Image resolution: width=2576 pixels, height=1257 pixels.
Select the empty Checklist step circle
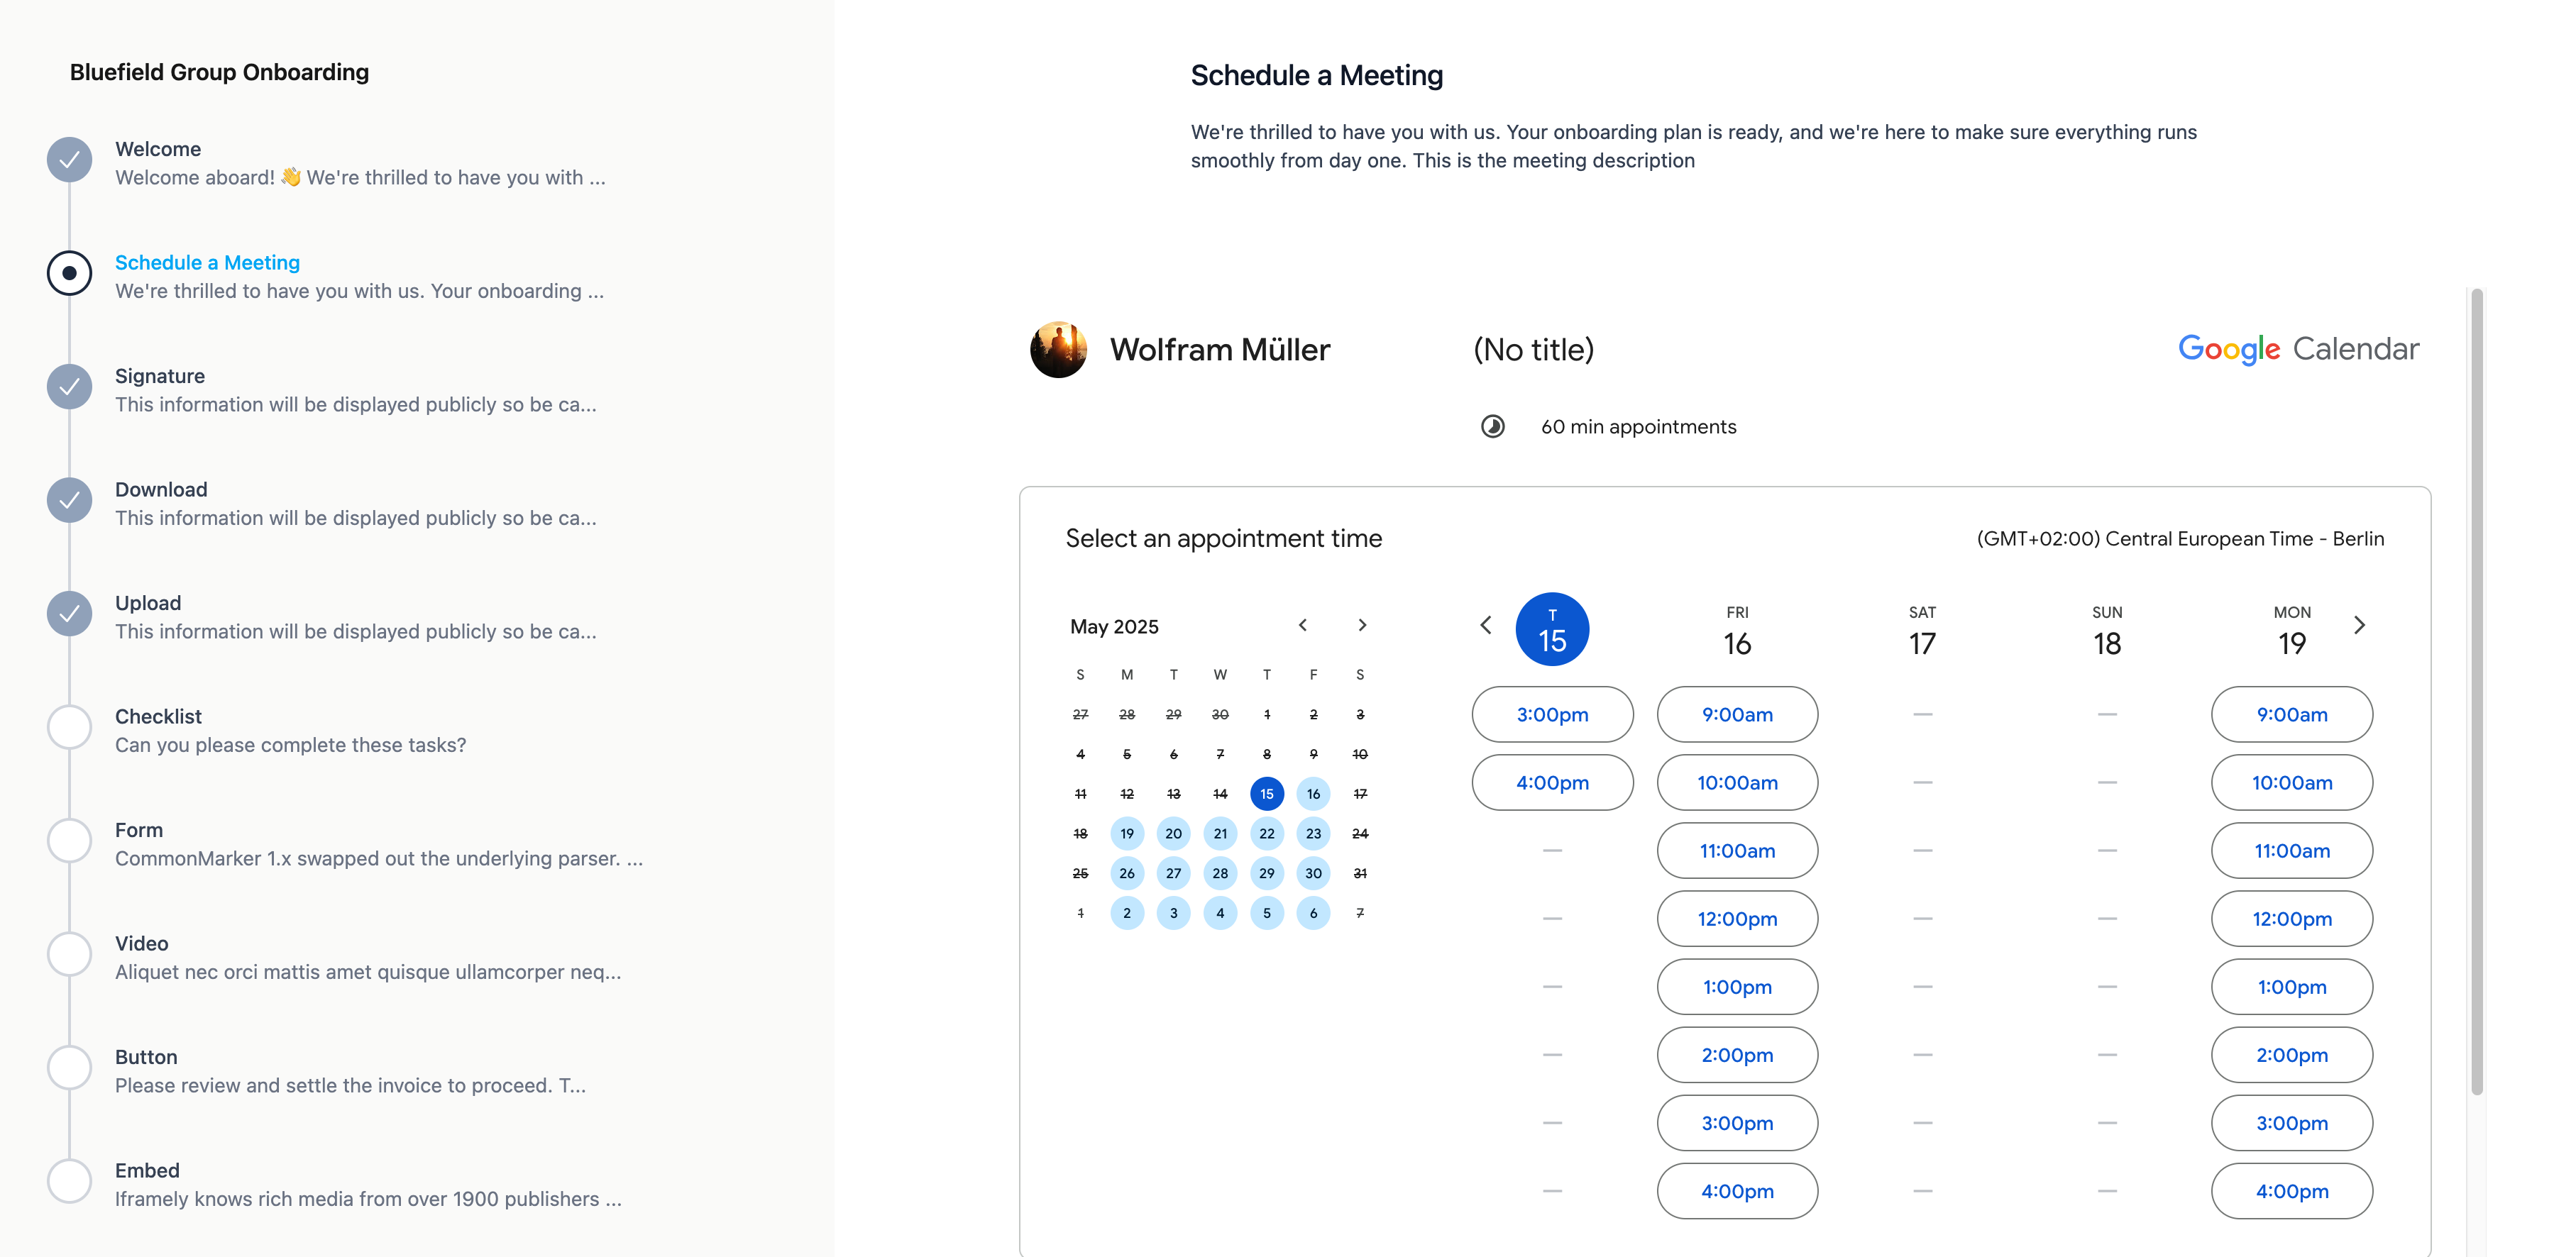(x=69, y=727)
